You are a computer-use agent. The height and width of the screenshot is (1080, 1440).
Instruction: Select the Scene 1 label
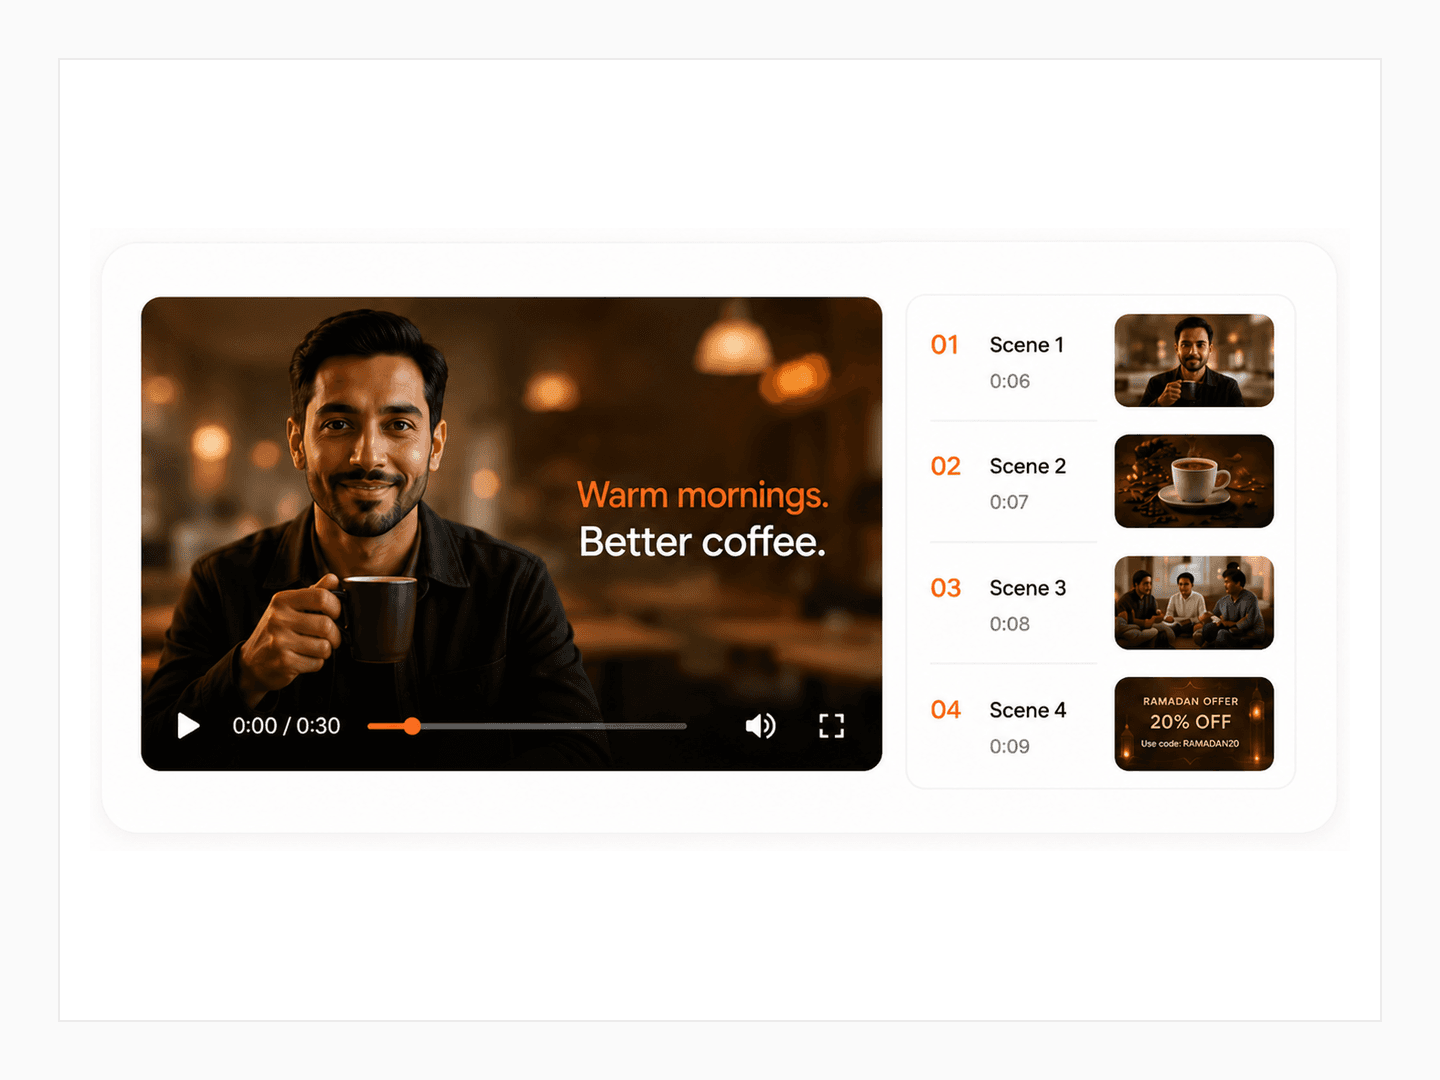tap(1027, 345)
